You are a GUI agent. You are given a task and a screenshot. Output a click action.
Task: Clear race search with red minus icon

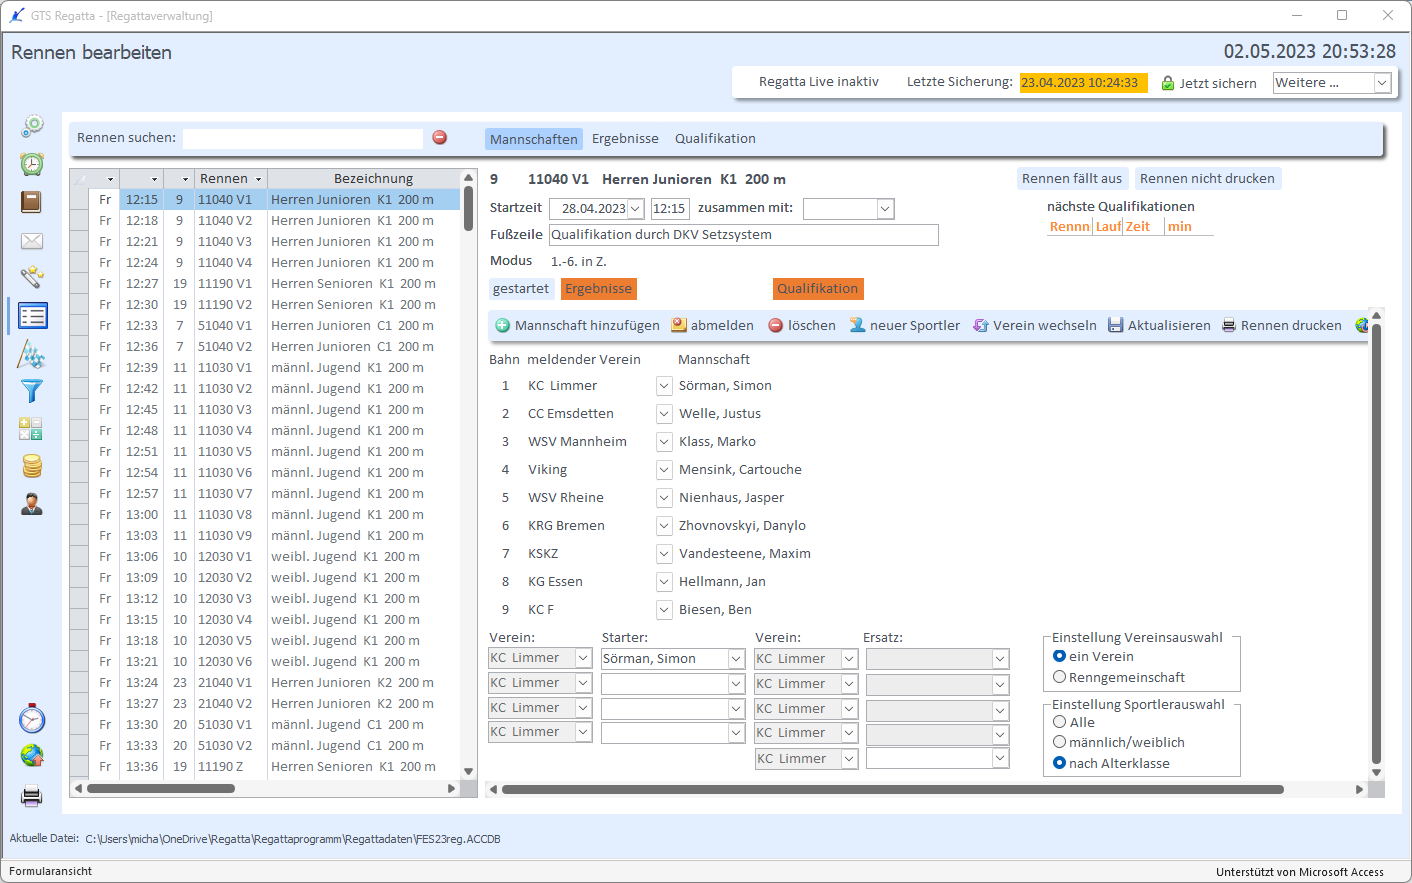(440, 137)
